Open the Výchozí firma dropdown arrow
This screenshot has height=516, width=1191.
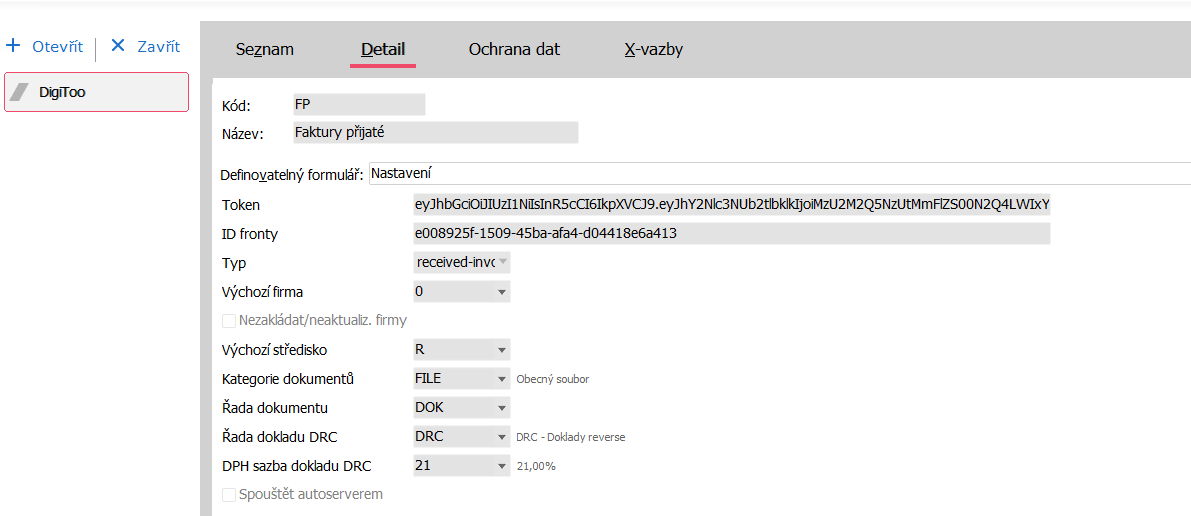(x=502, y=292)
